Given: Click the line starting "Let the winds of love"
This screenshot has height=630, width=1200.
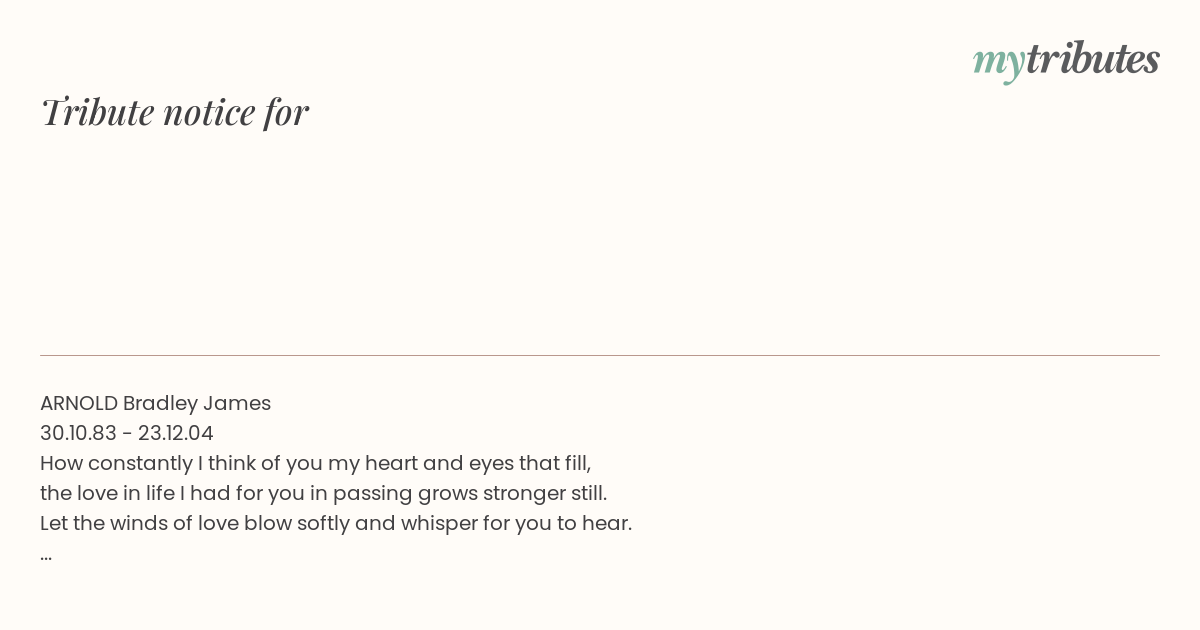Looking at the screenshot, I should pos(336,524).
